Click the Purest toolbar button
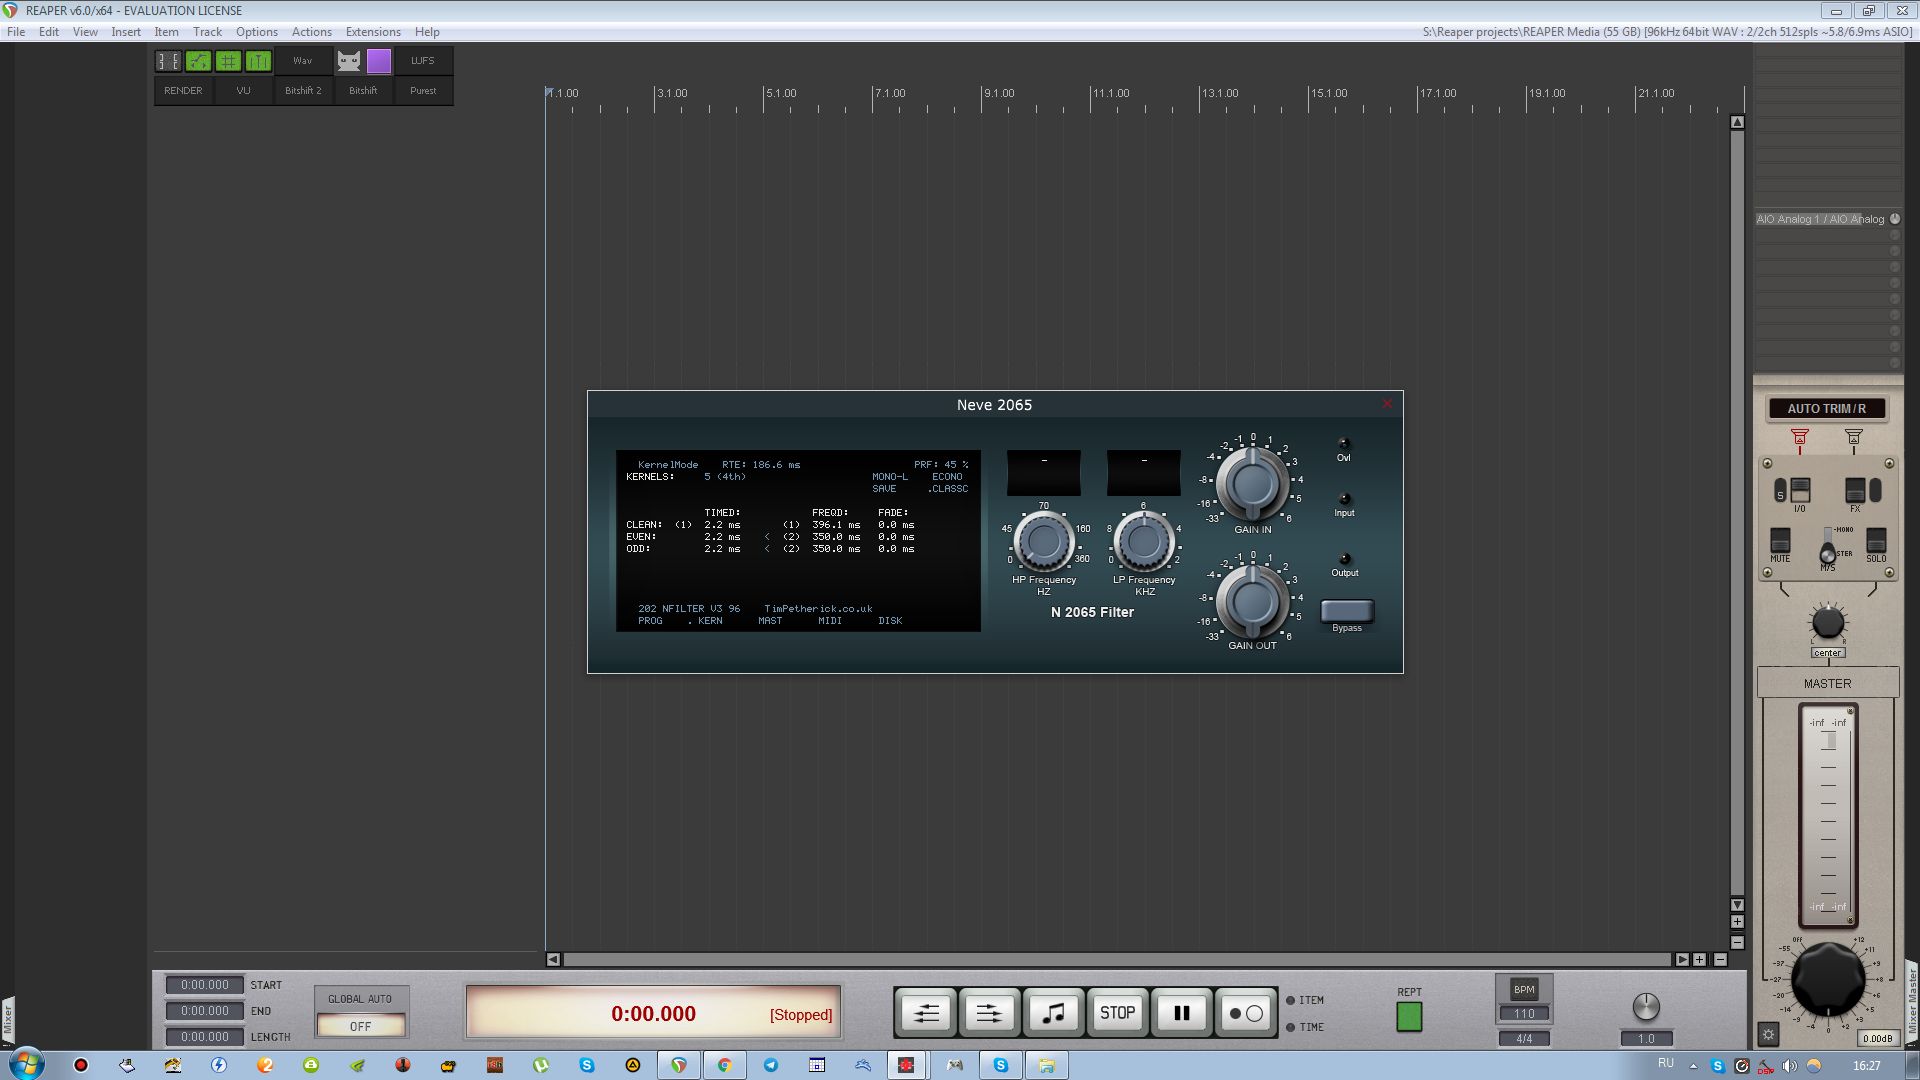Viewport: 1920px width, 1080px height. coord(423,91)
